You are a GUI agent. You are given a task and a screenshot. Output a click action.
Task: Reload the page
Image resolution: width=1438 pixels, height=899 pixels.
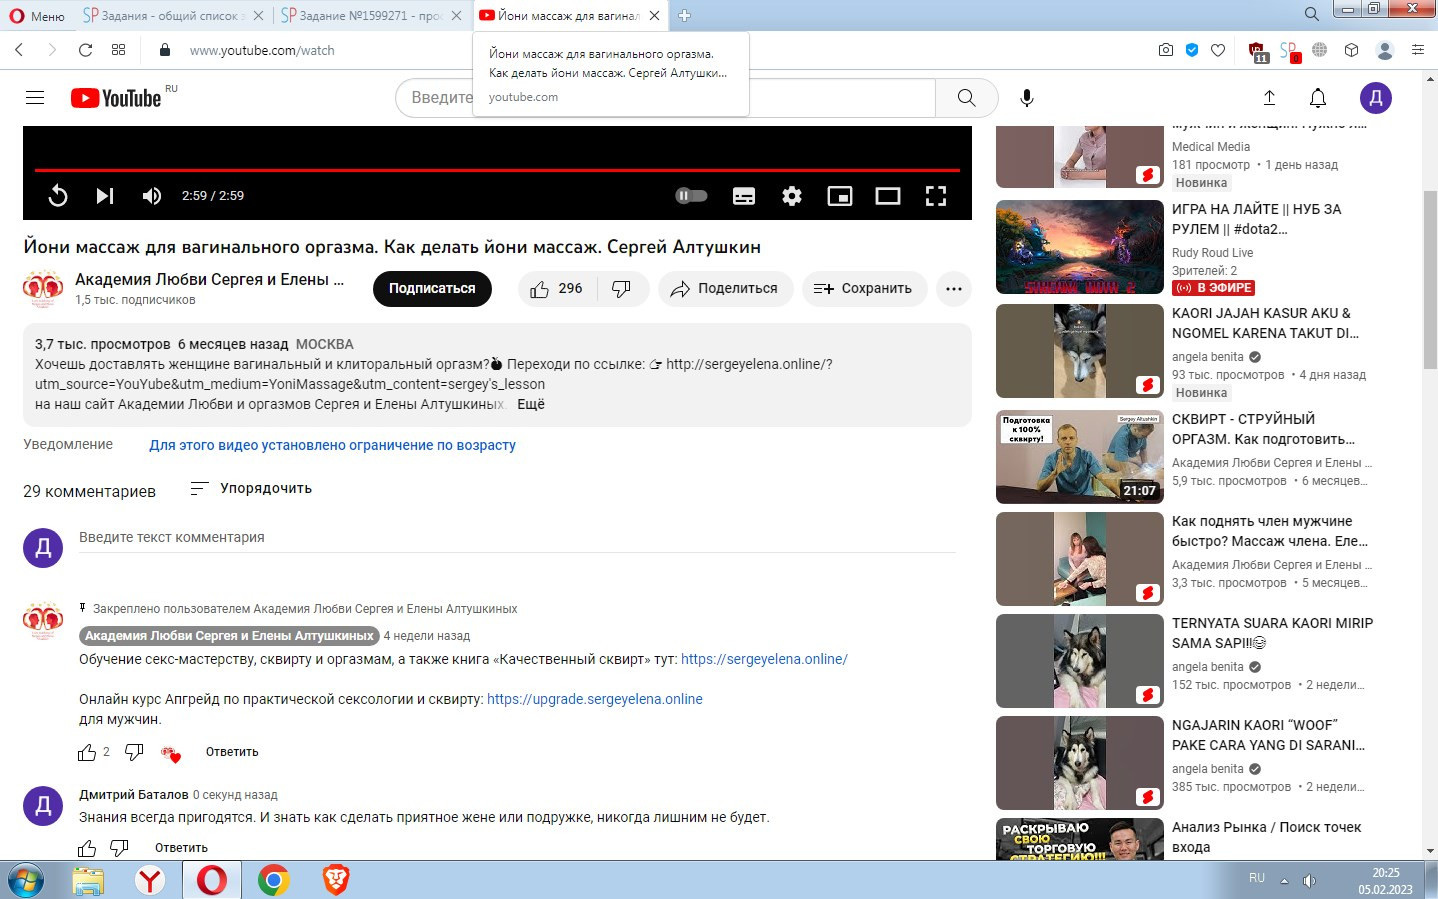pyautogui.click(x=86, y=50)
